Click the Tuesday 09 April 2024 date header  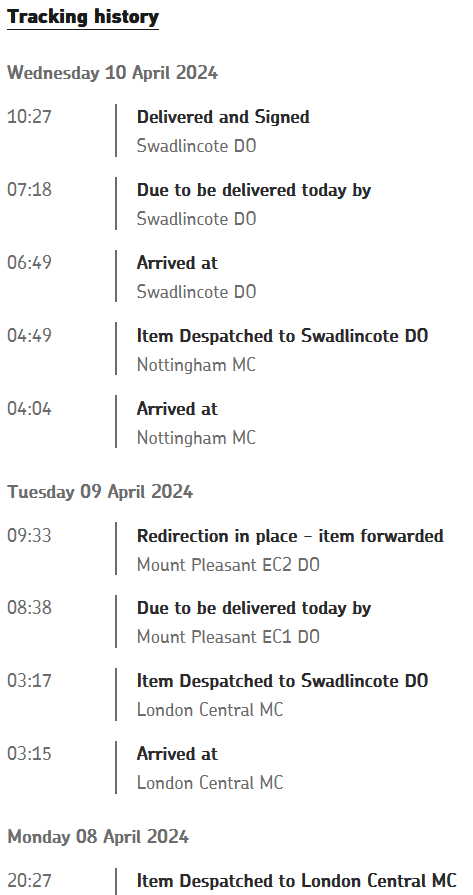click(x=100, y=492)
